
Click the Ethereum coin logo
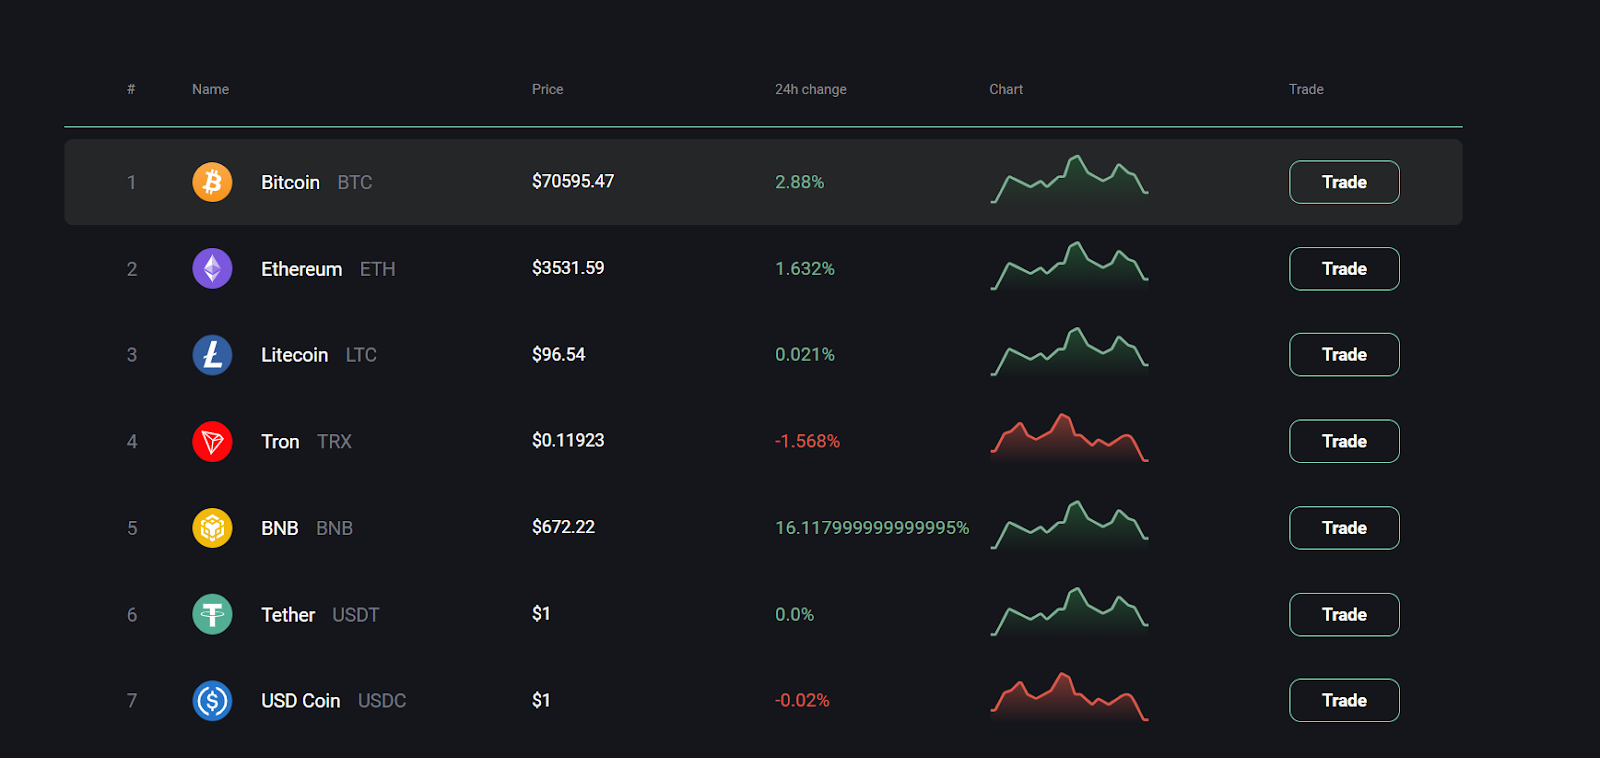click(x=212, y=268)
